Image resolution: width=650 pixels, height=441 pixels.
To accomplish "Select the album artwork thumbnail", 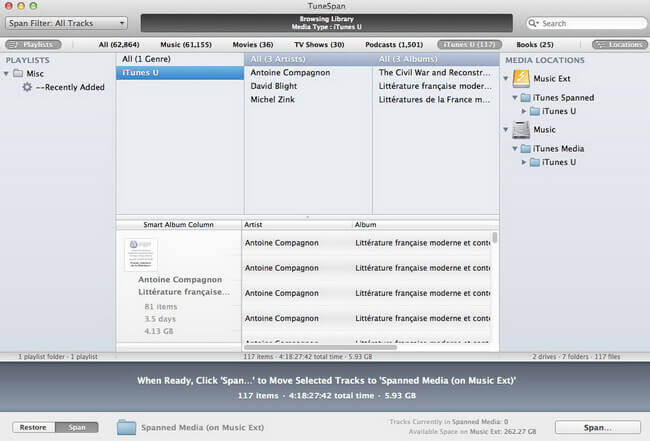I will (x=141, y=254).
